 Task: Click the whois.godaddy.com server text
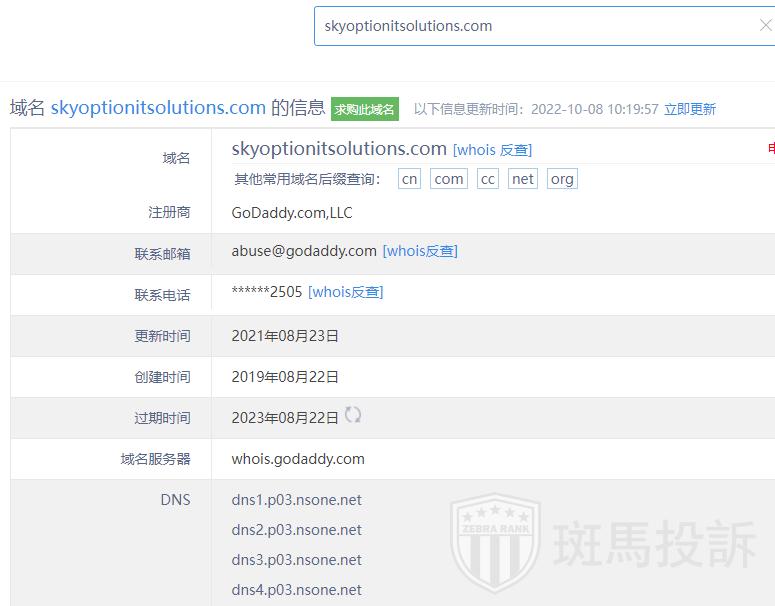coord(298,459)
